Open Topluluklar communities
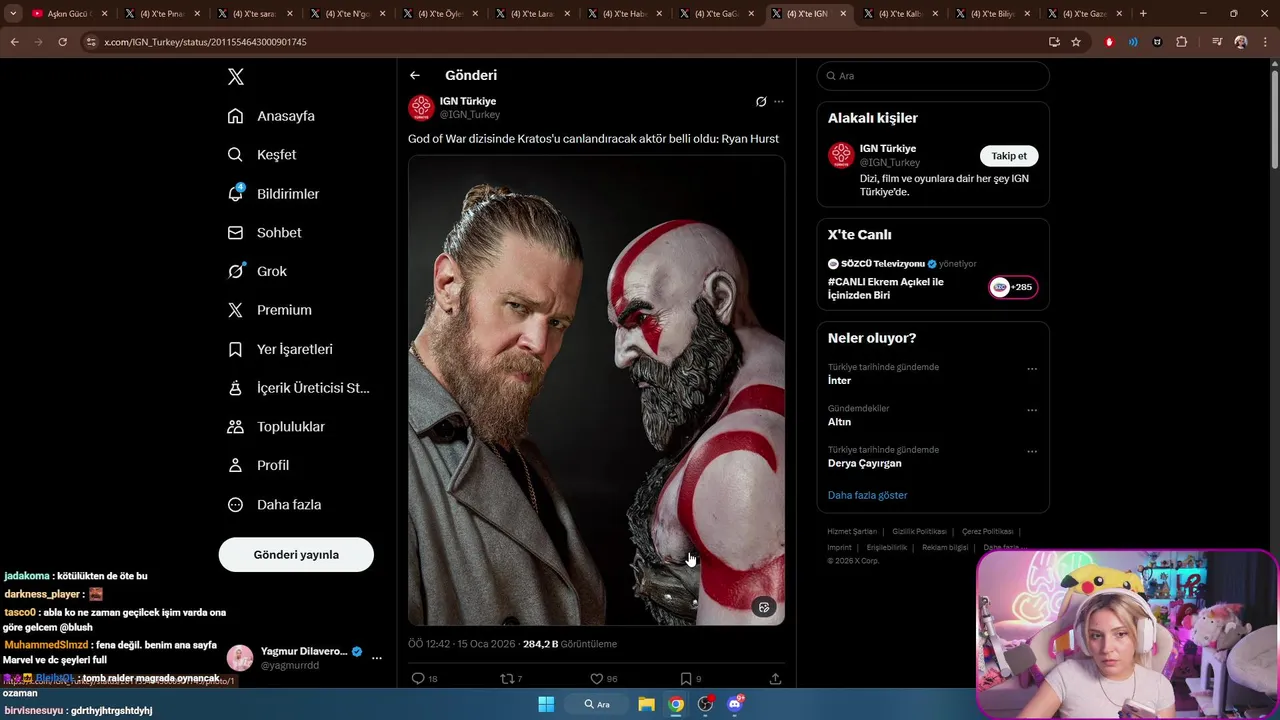This screenshot has width=1280, height=720. (x=276, y=427)
